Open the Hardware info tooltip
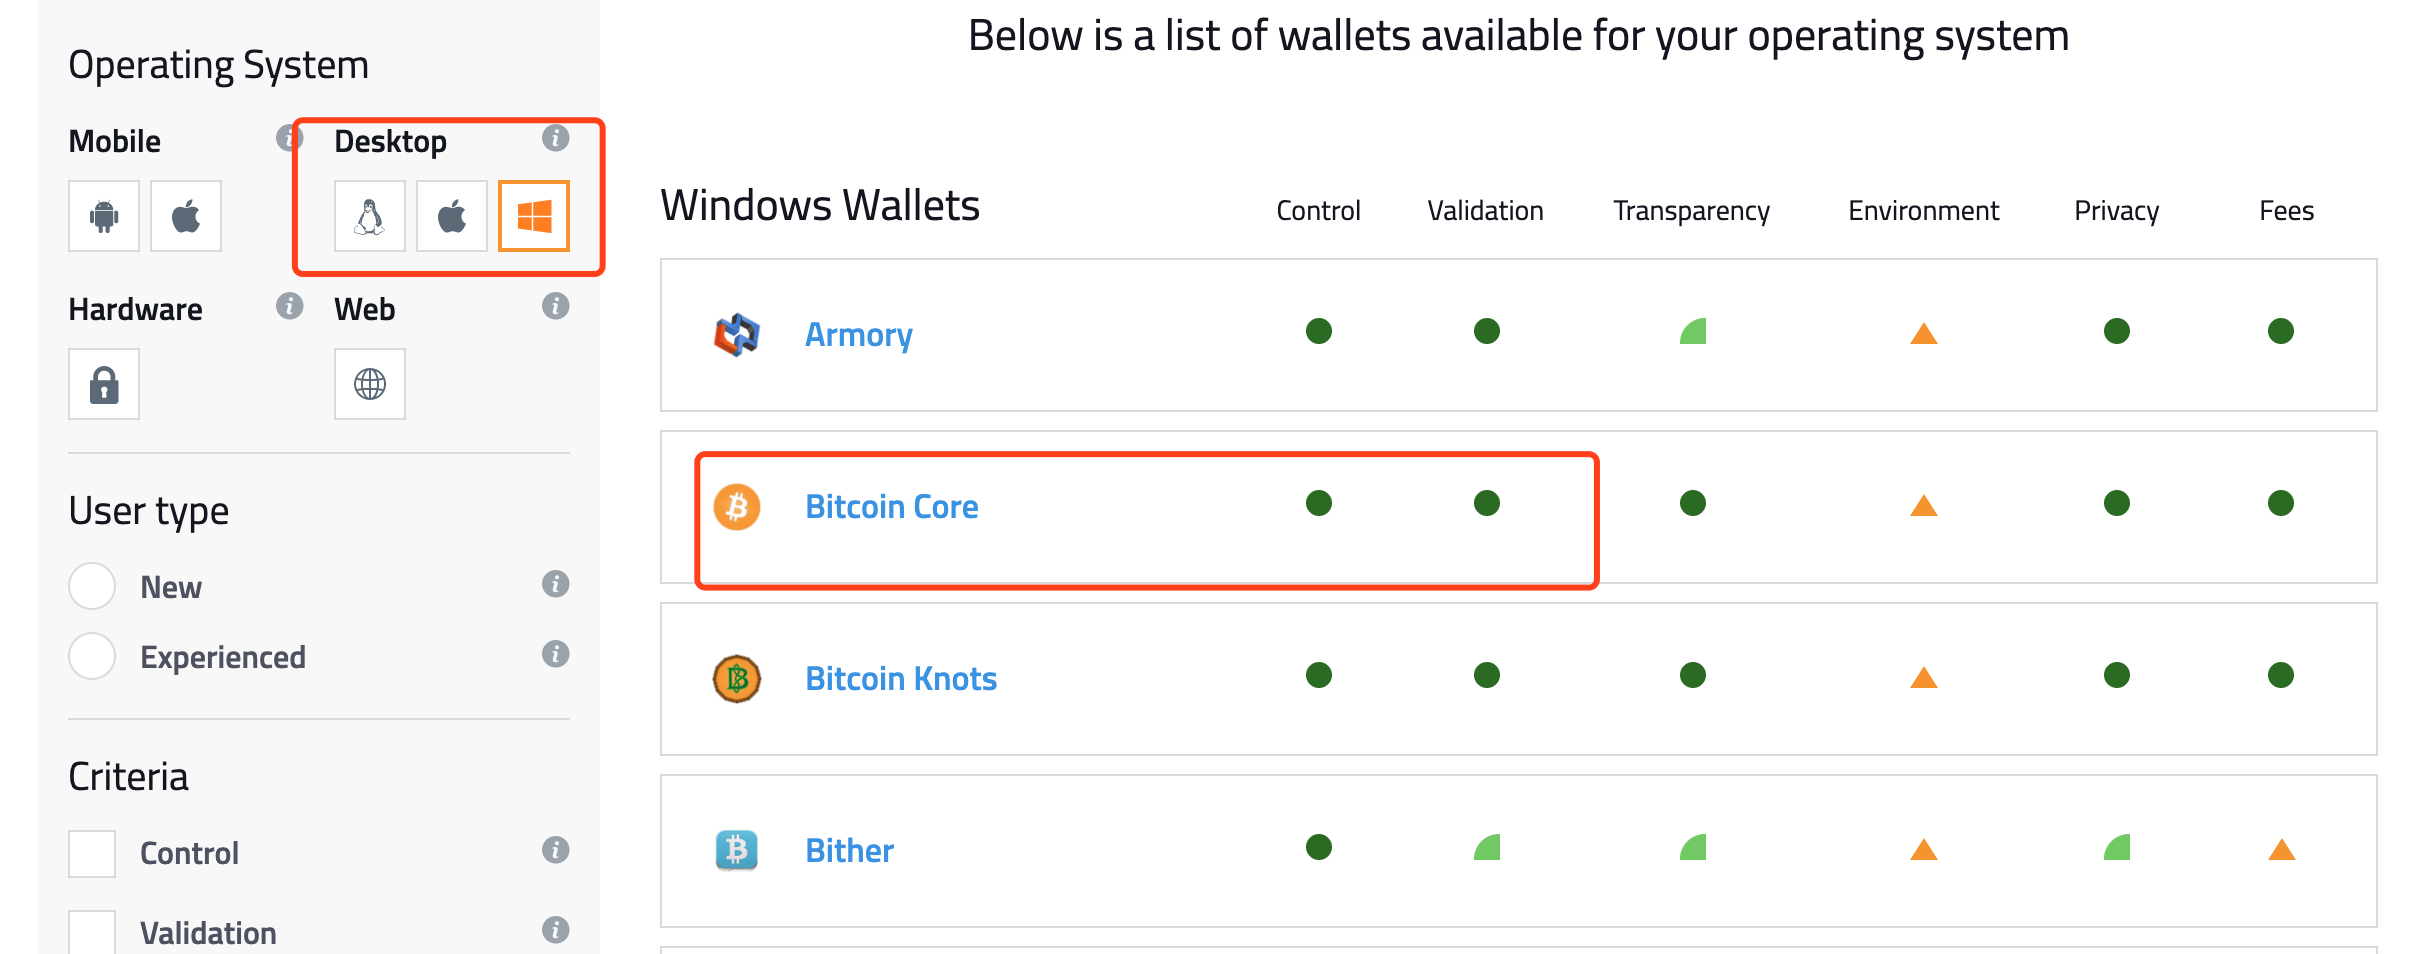This screenshot has height=954, width=2410. click(289, 307)
